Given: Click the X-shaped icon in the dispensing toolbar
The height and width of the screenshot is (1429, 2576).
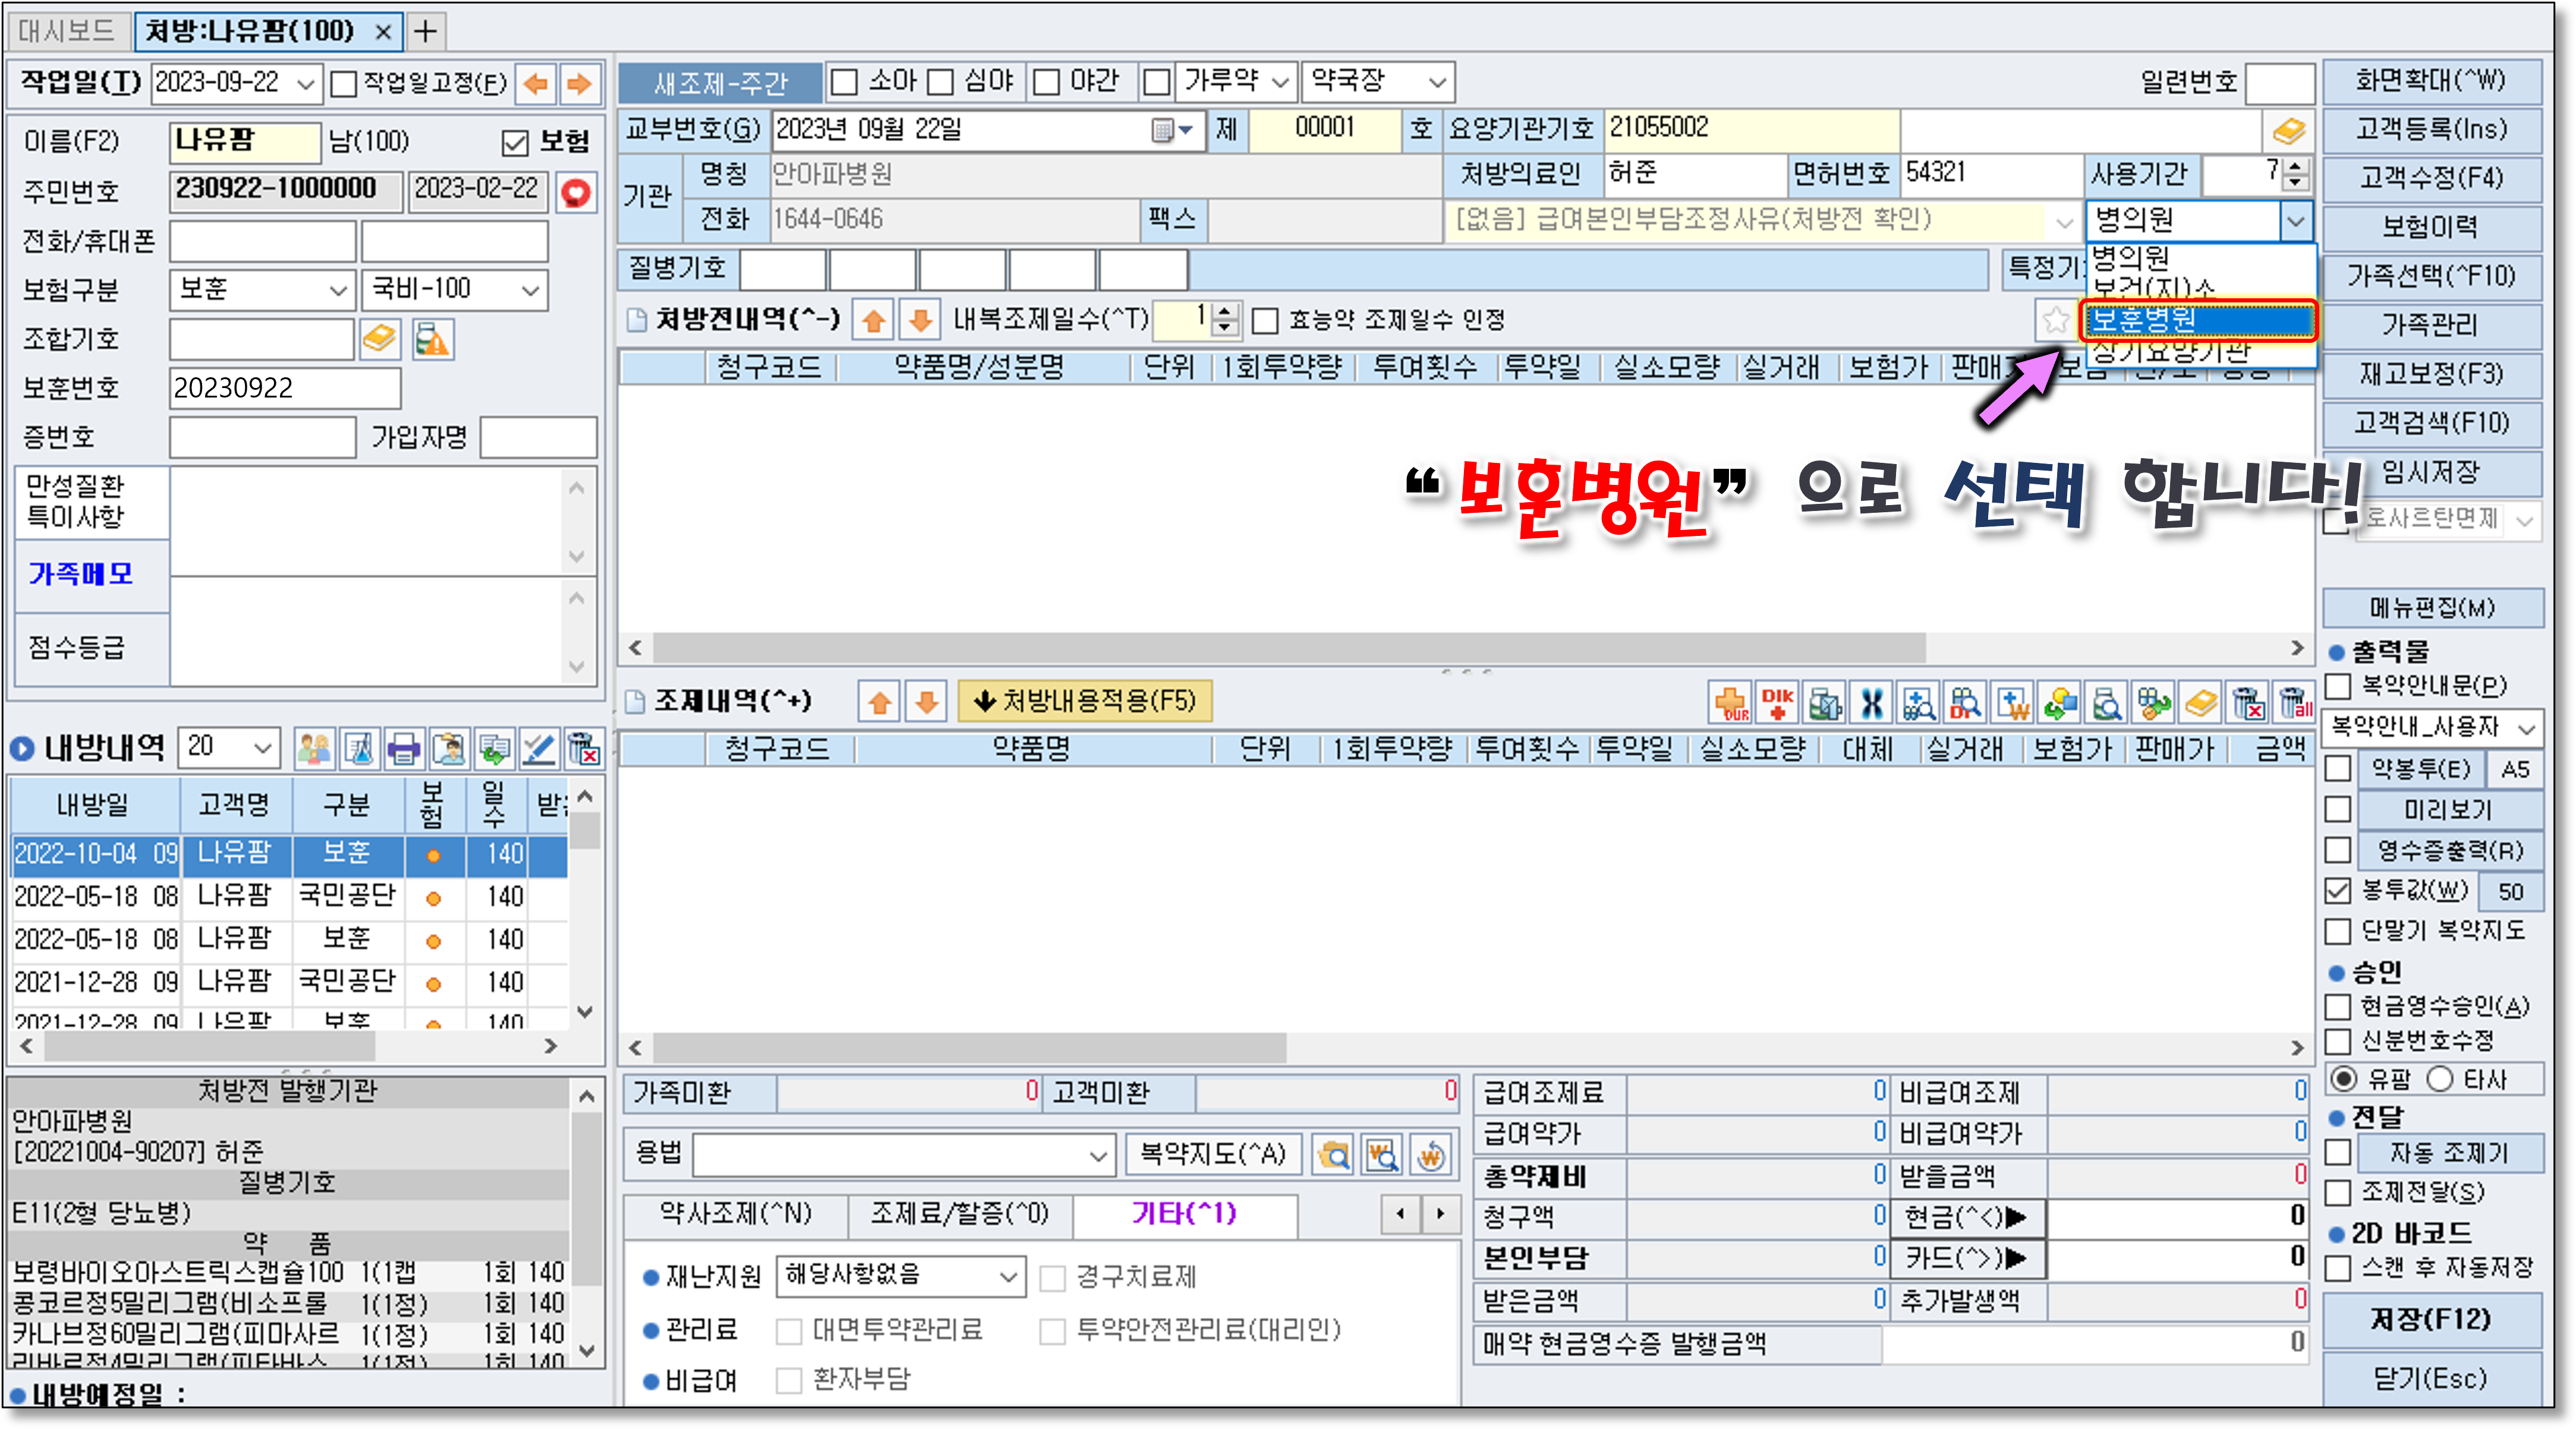Looking at the screenshot, I should (1871, 703).
